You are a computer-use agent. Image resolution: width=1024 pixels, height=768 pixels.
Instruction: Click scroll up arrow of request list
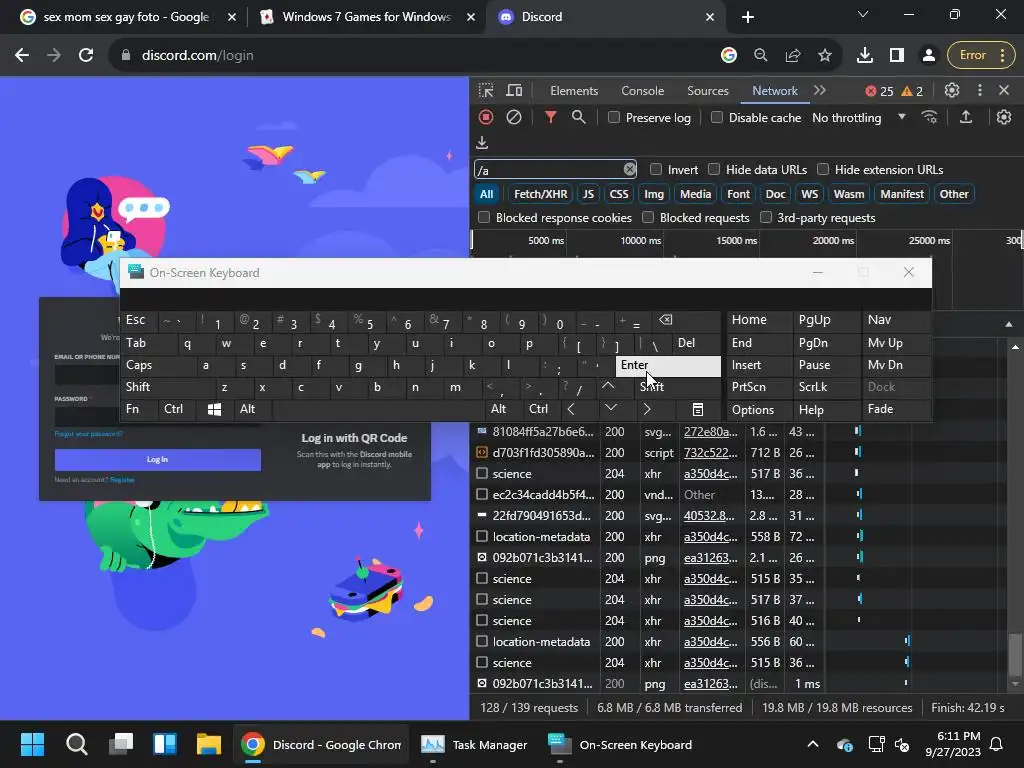pos(1015,347)
